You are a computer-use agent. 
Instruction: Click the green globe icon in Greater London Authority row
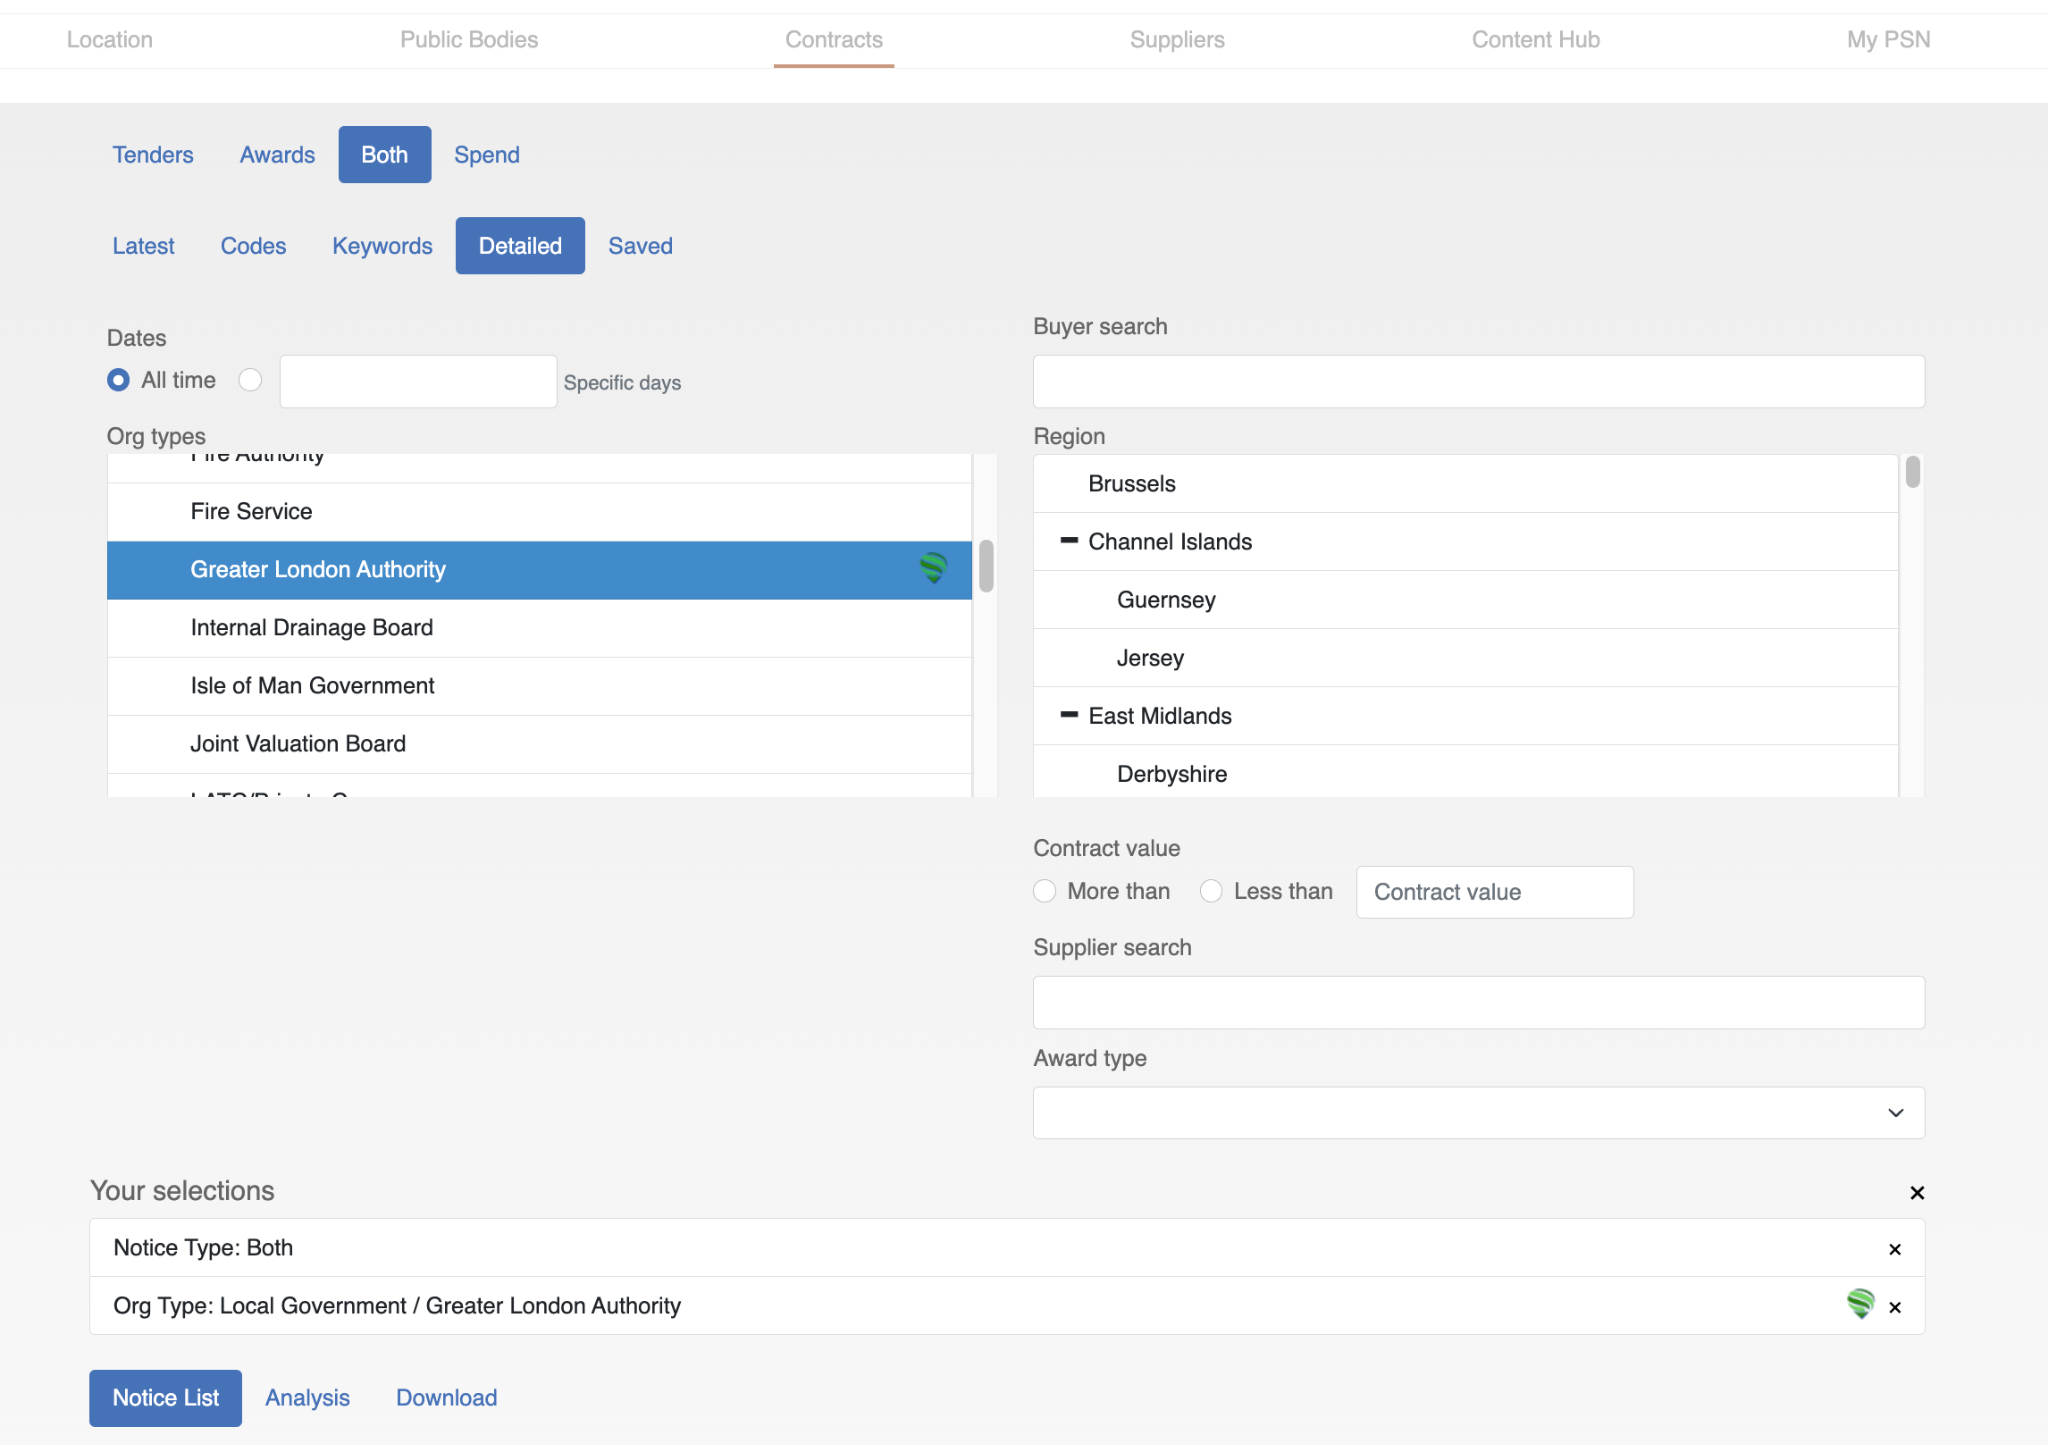934,569
